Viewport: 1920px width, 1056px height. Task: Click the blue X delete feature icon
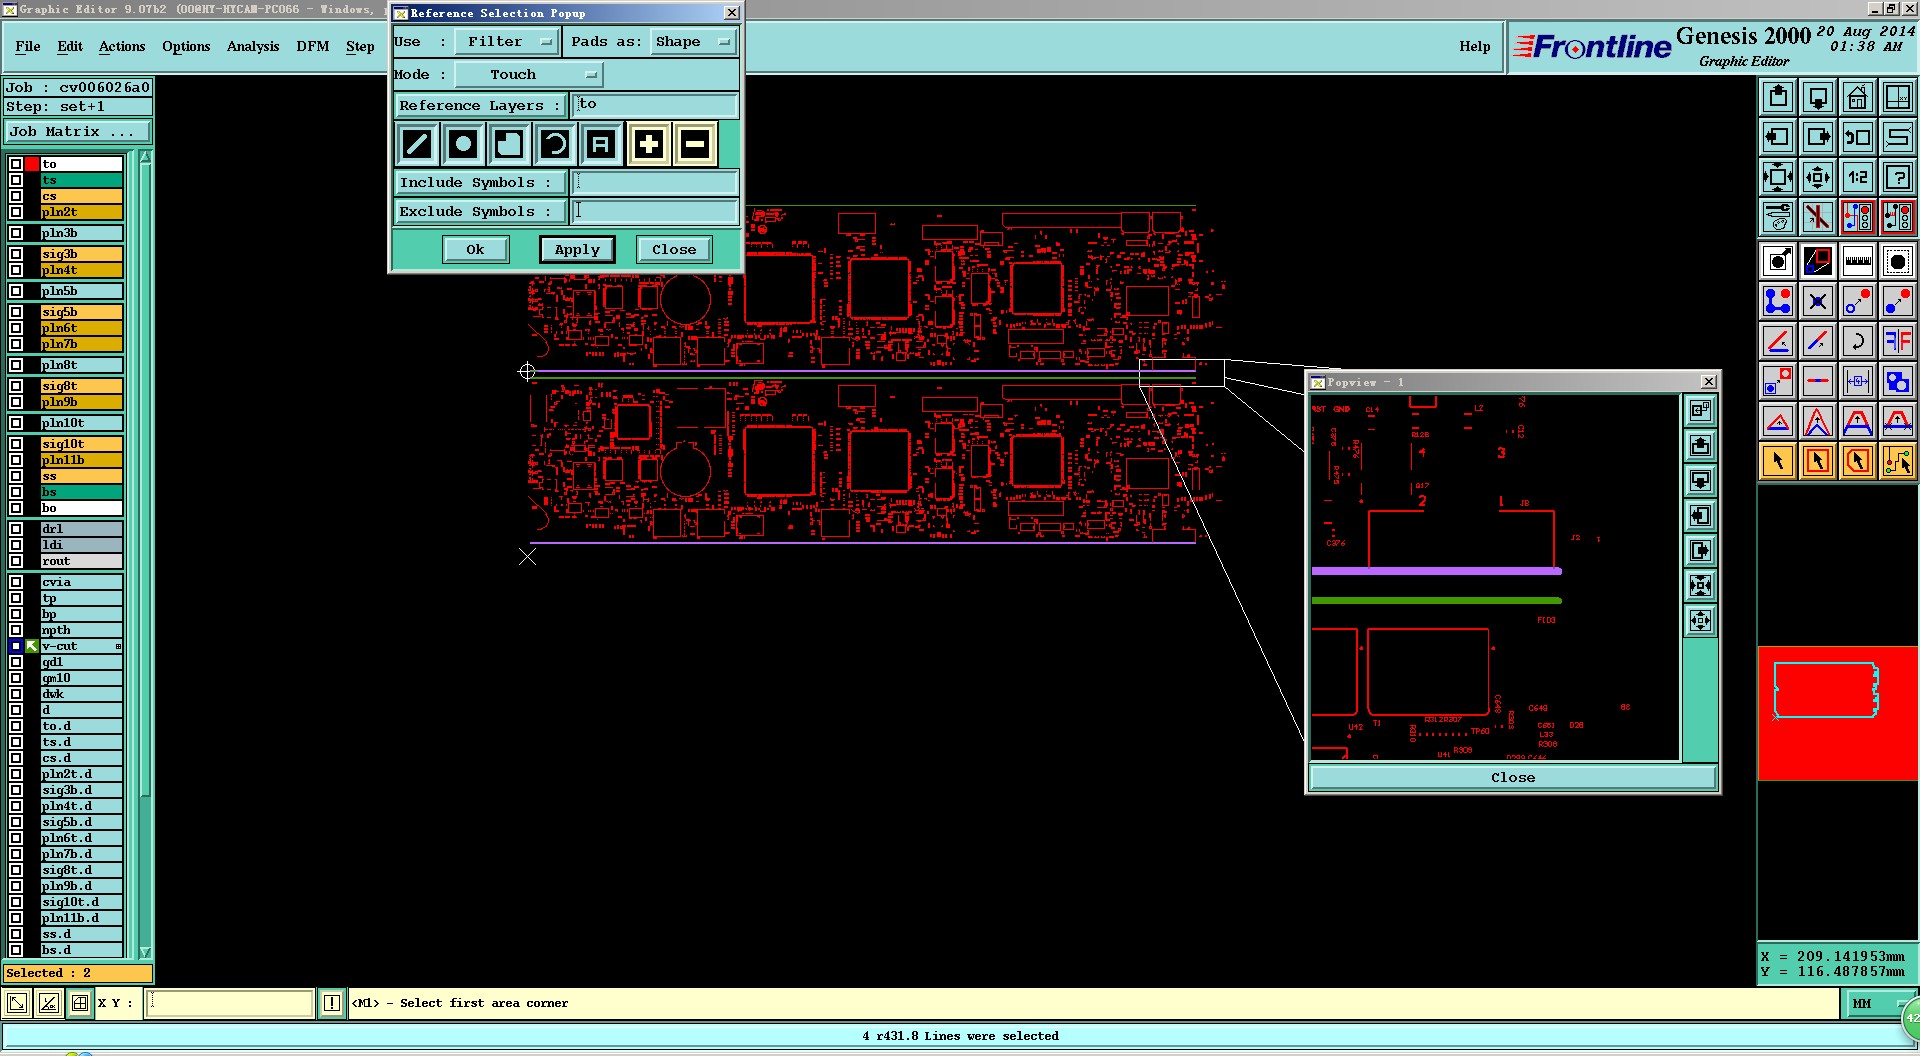click(1818, 301)
